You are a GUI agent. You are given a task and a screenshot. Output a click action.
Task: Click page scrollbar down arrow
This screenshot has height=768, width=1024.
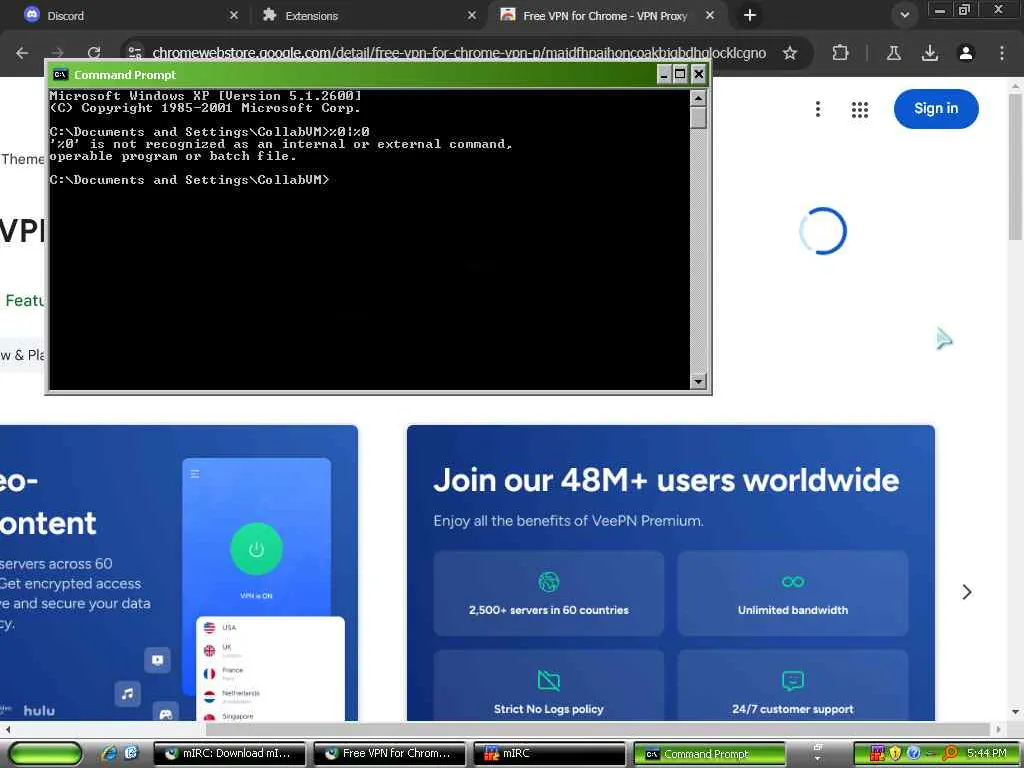coord(1015,712)
